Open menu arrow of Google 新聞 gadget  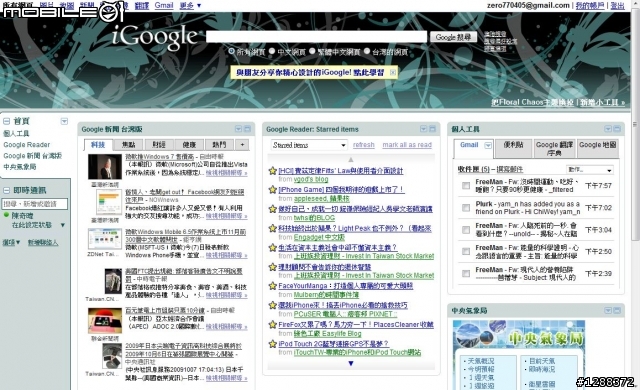[238, 129]
